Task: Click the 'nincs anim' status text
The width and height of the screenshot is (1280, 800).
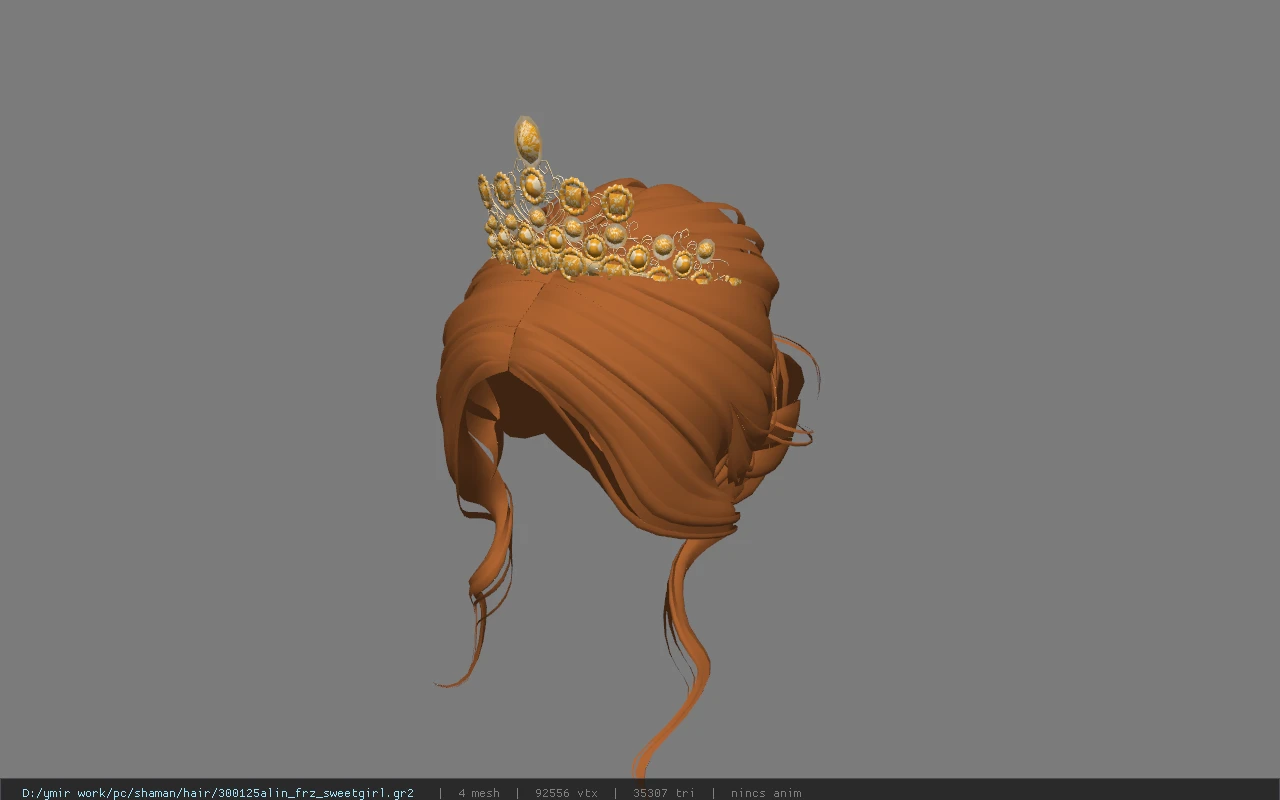Action: tap(766, 793)
